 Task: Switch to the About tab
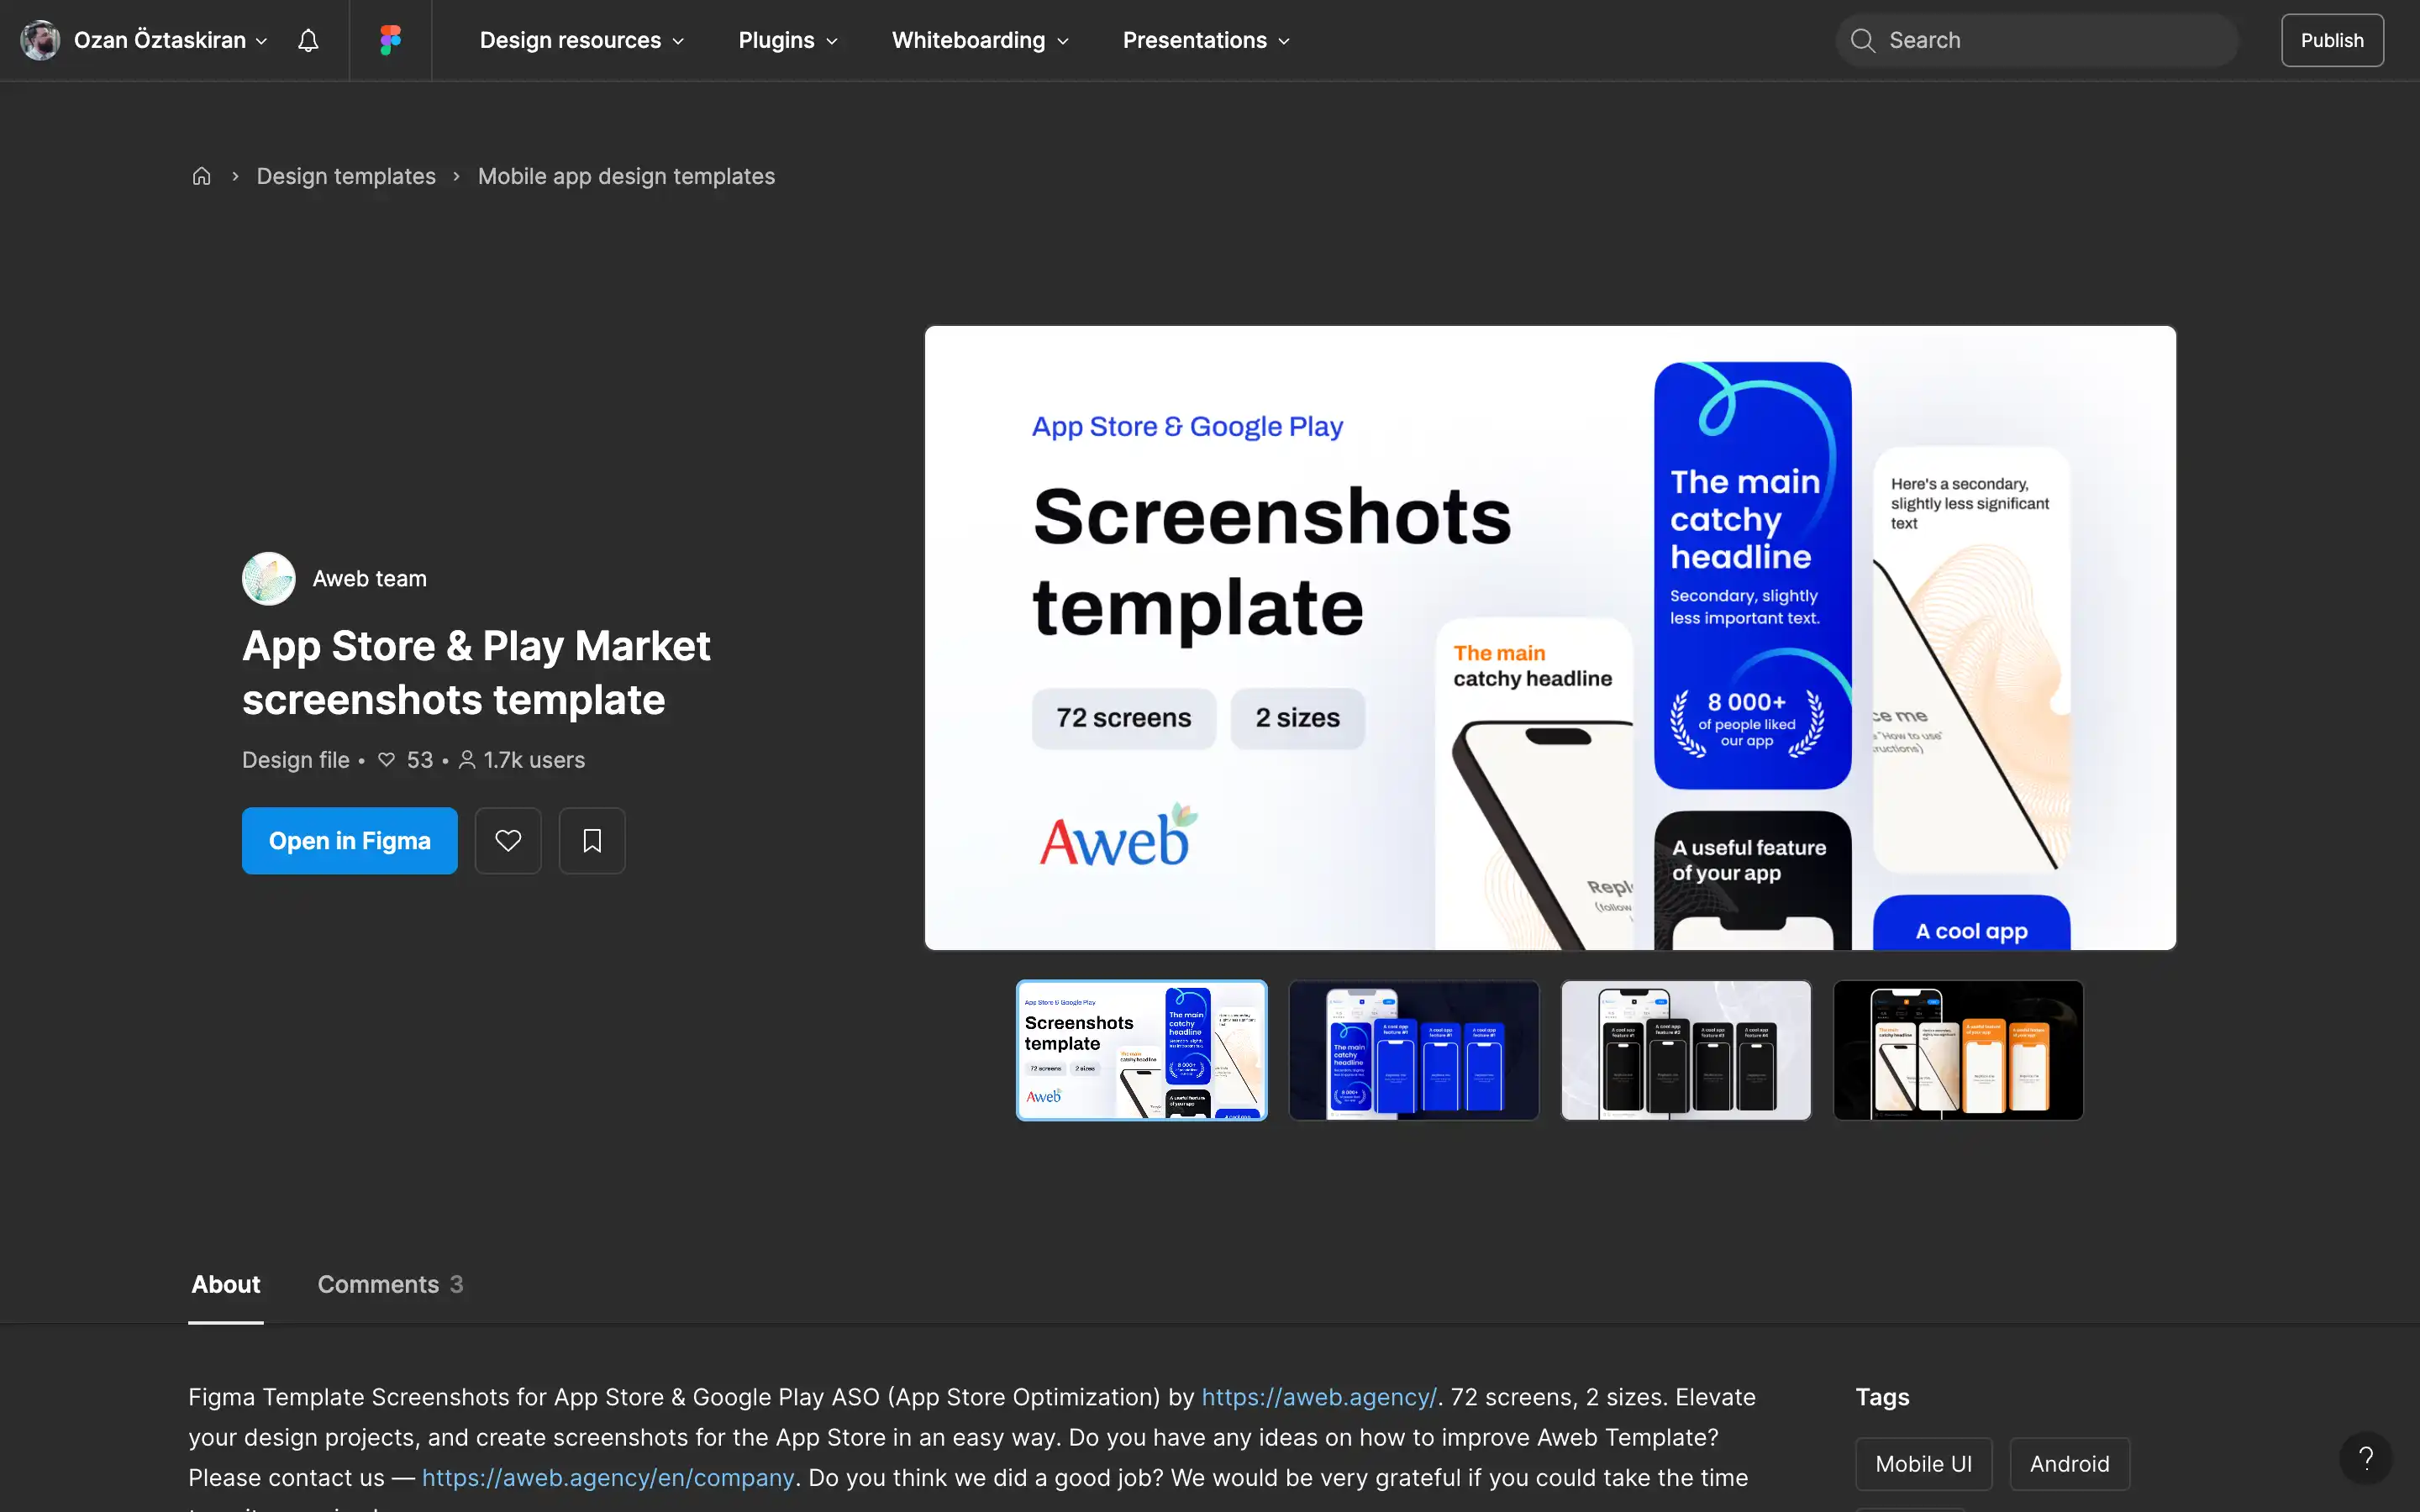[226, 1285]
